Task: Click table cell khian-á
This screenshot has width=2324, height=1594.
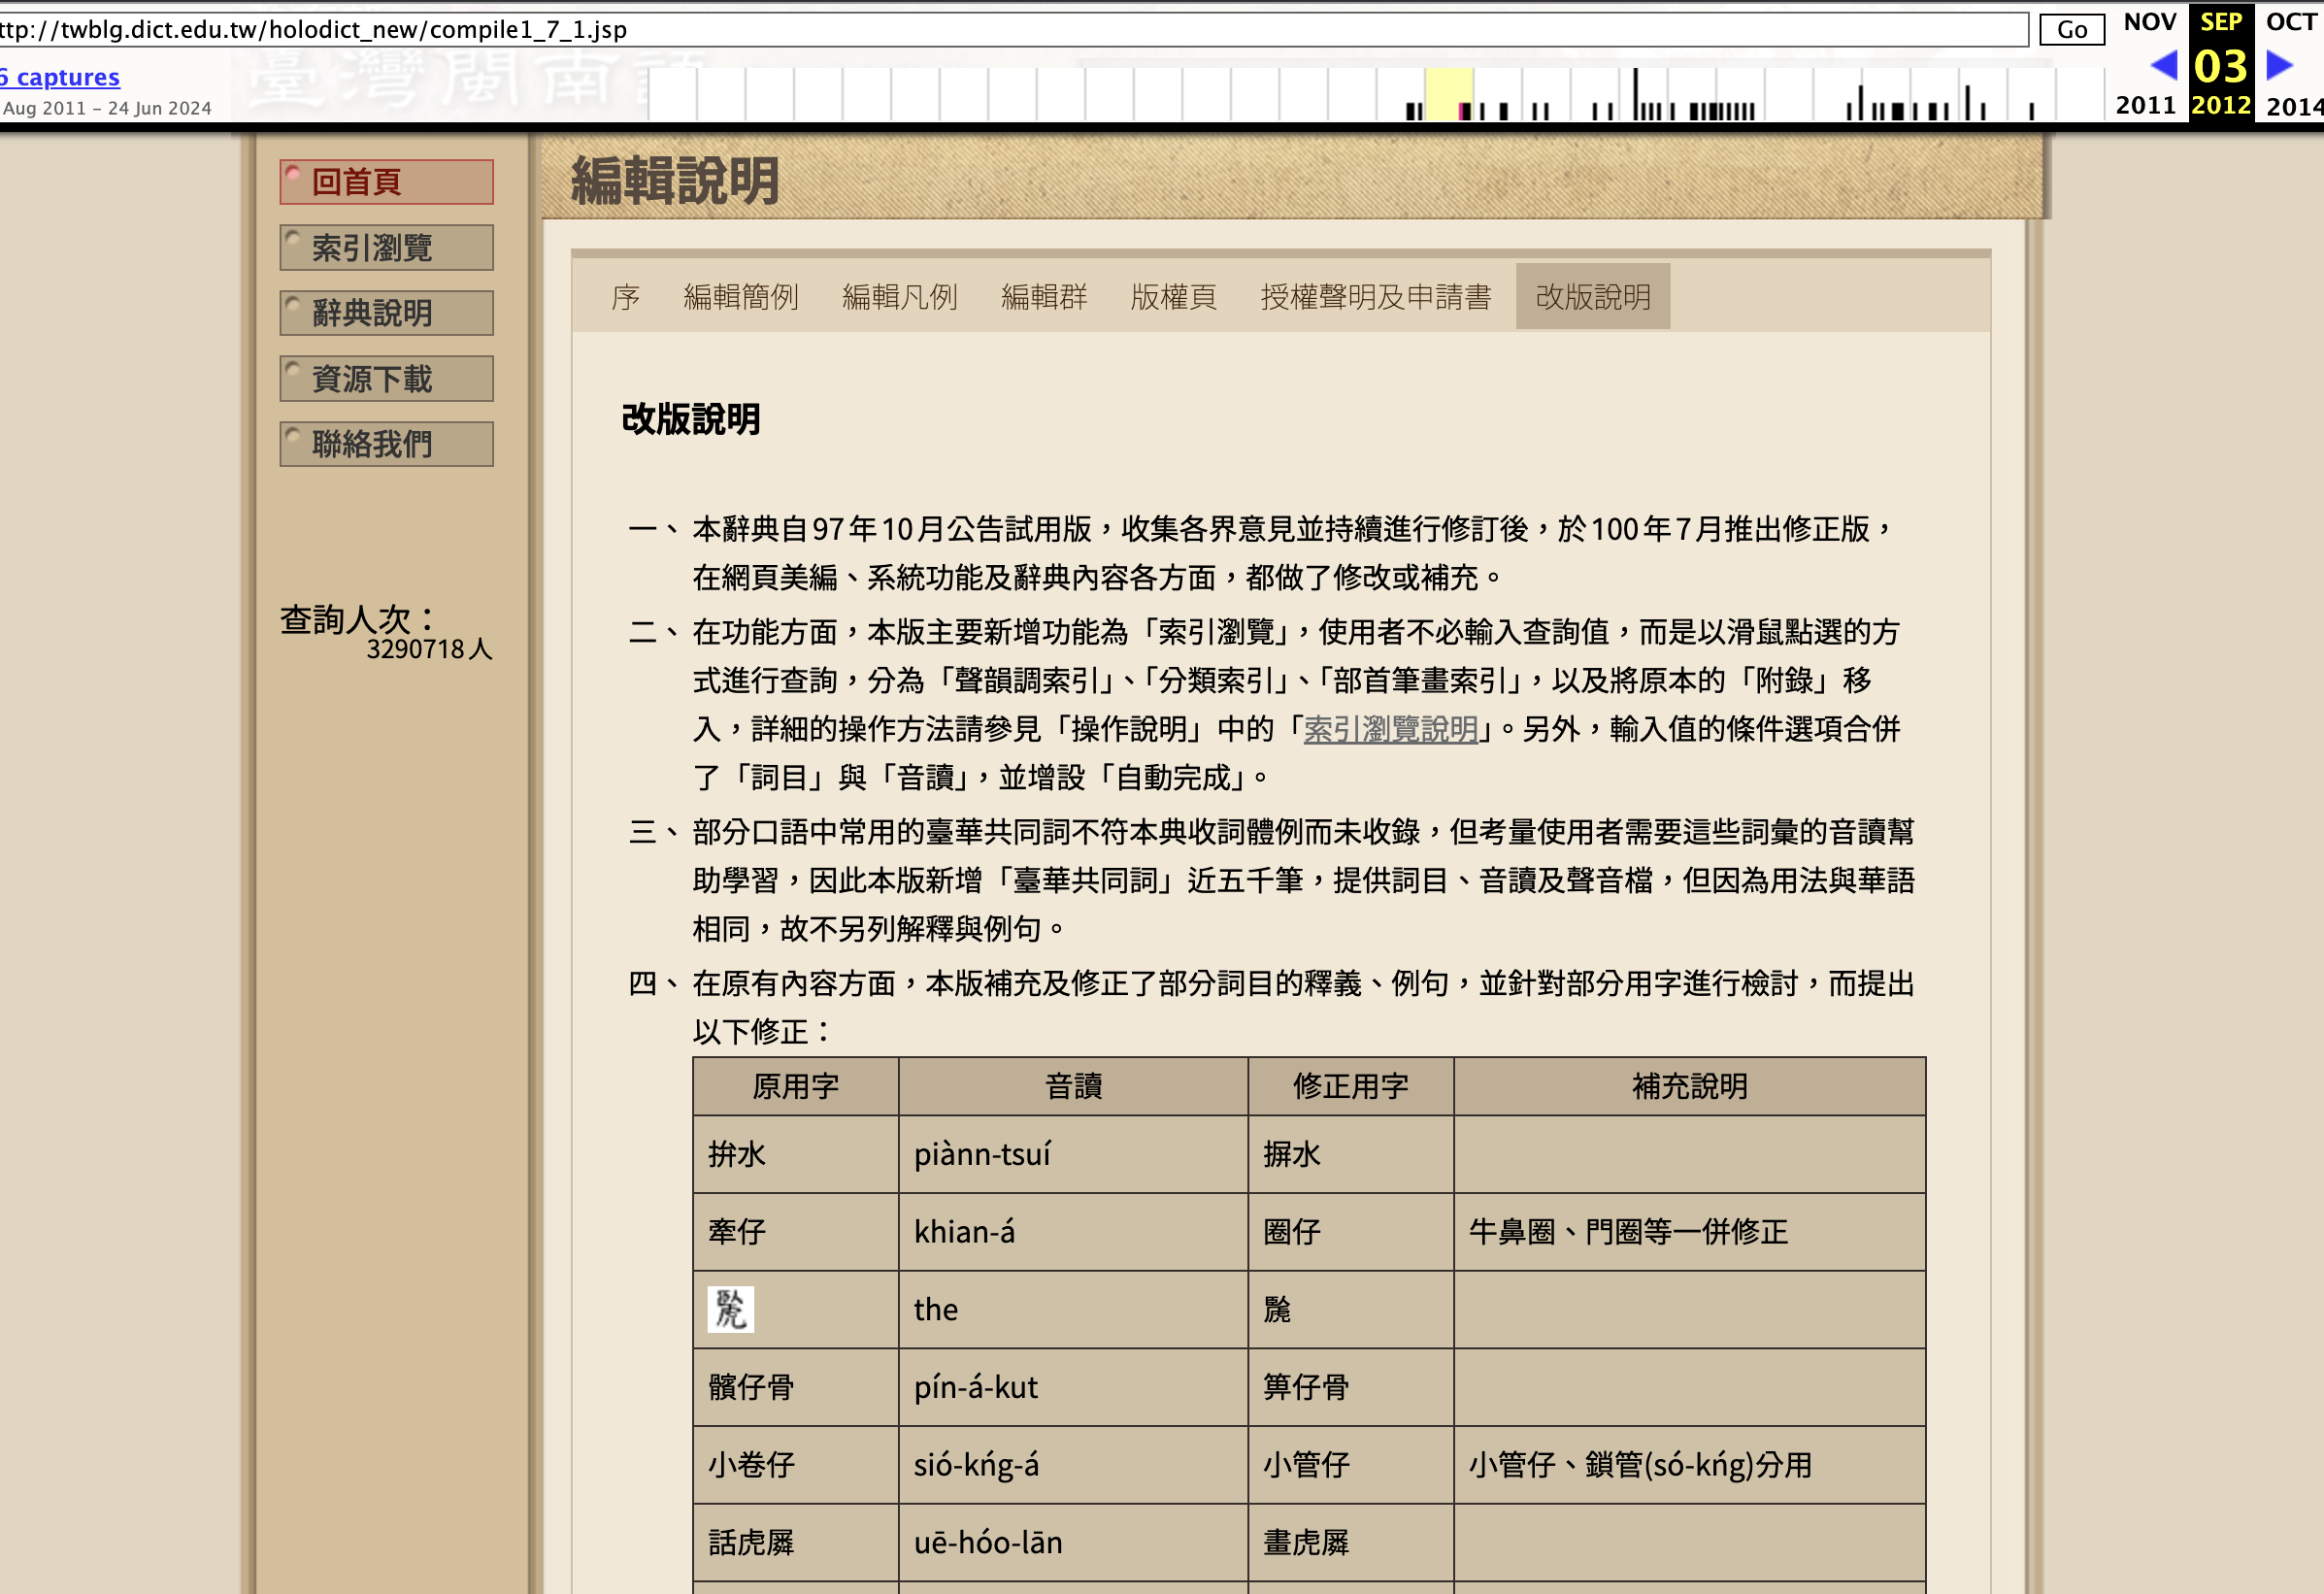Action: tap(1074, 1232)
